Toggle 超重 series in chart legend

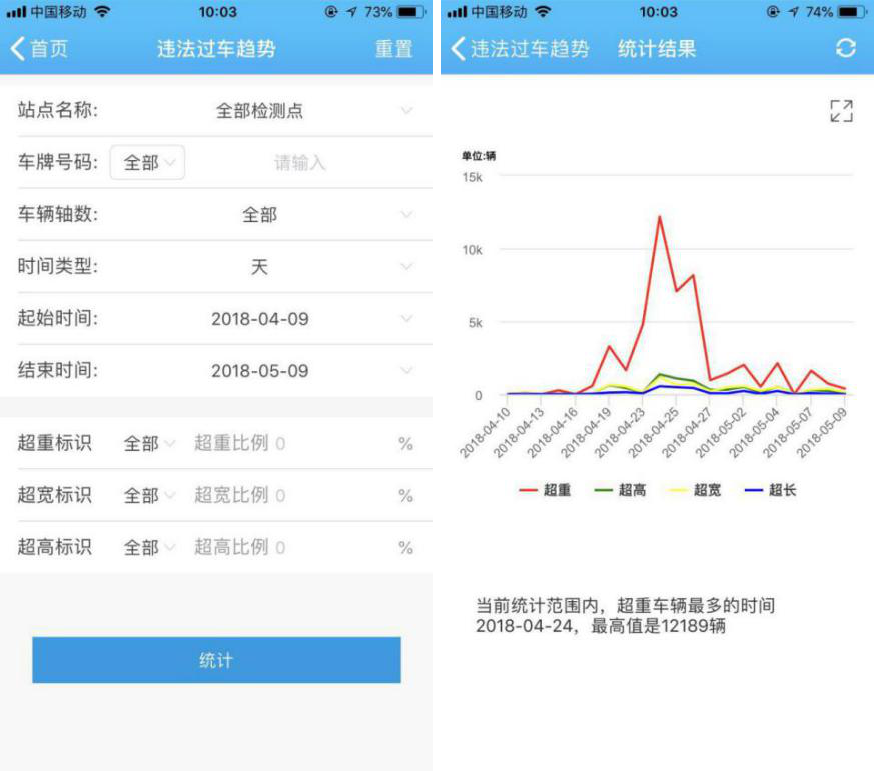point(546,490)
